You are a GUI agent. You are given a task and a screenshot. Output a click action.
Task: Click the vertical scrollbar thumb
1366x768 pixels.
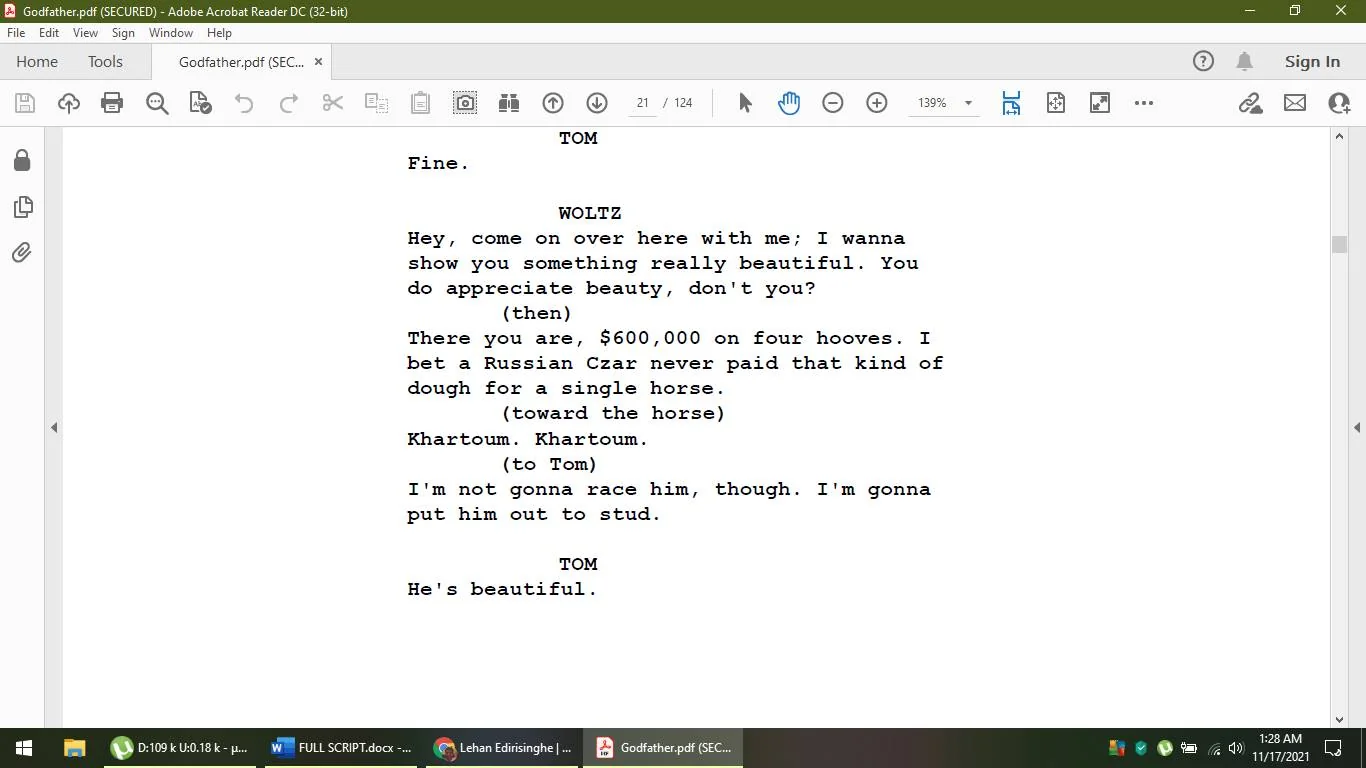(1339, 244)
